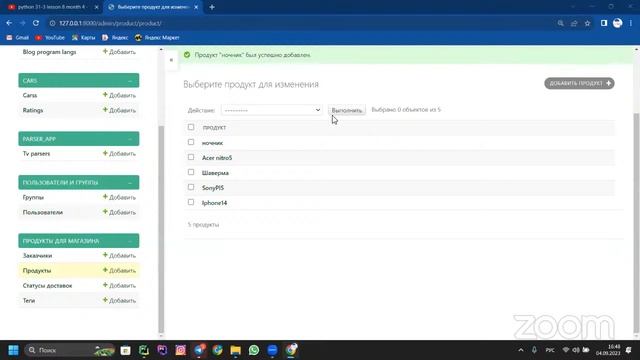Open Теги in the sidebar
This screenshot has height=360, width=640.
tap(29, 300)
